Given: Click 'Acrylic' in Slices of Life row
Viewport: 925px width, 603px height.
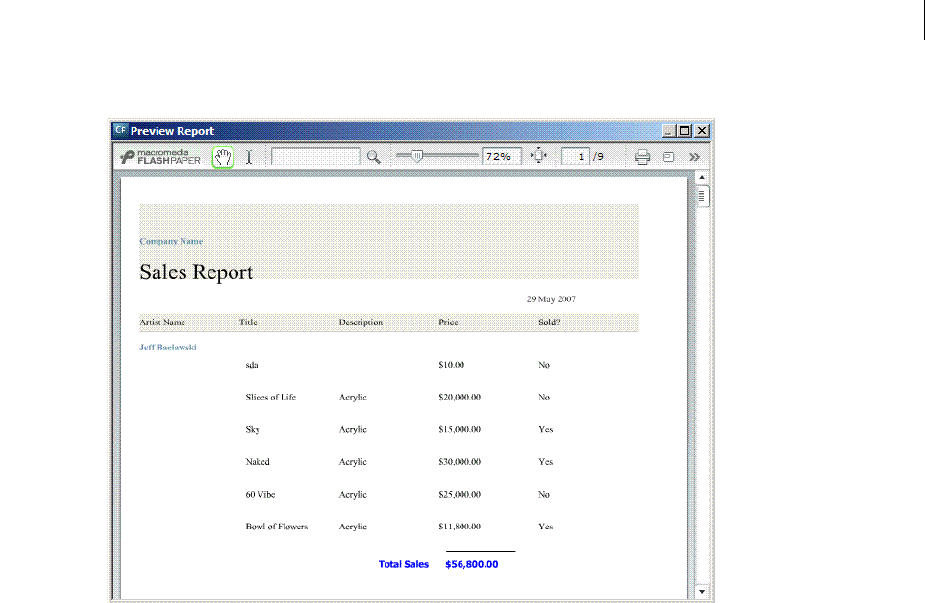Looking at the screenshot, I should pos(353,398).
